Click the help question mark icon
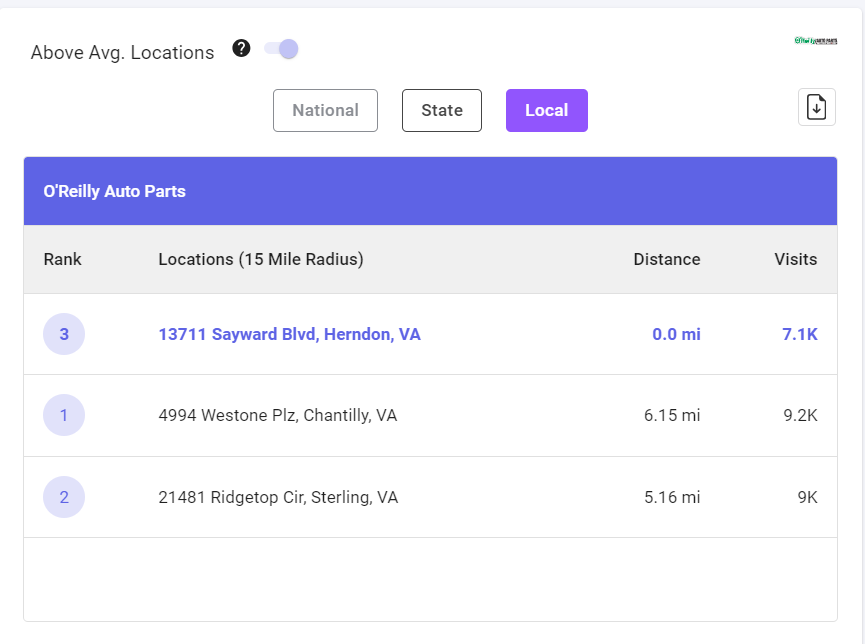 241,48
